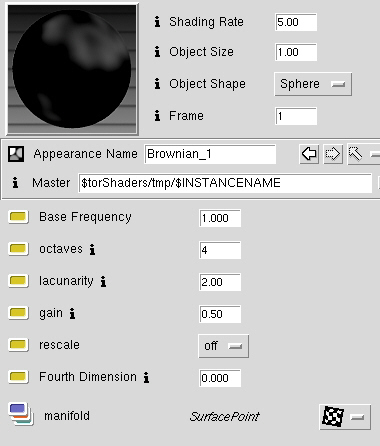The width and height of the screenshot is (380, 446).
Task: Click the Fourth Dimension value field
Action: pos(220,378)
